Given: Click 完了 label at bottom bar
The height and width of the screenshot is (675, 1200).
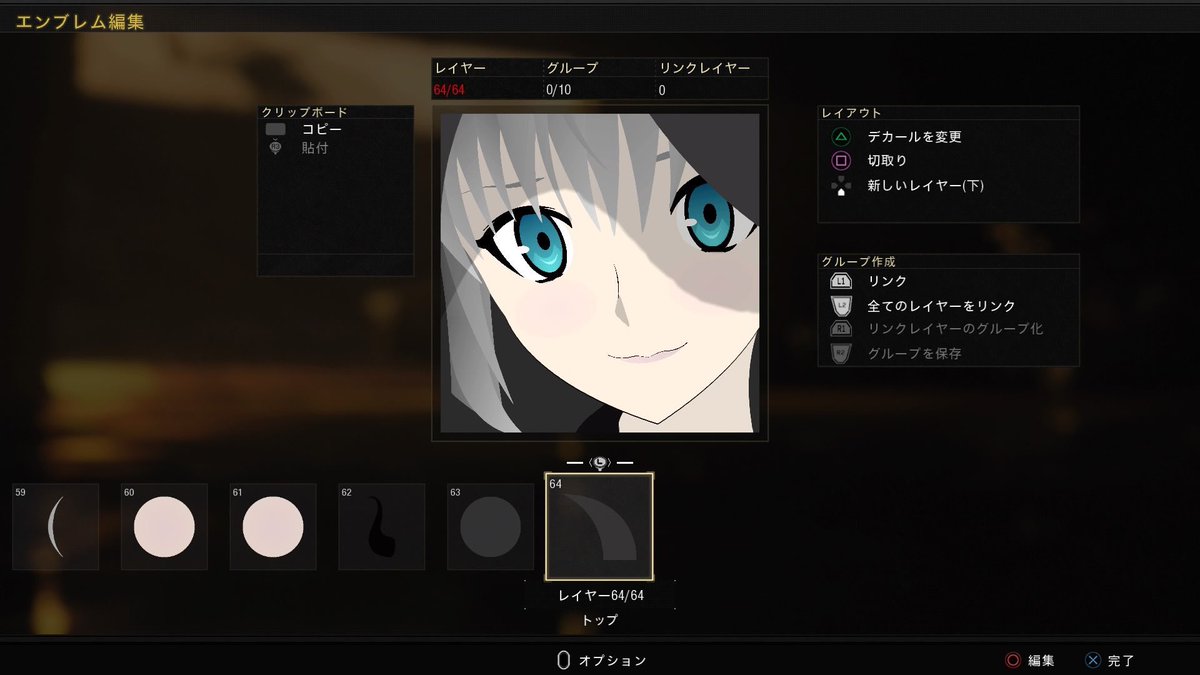Looking at the screenshot, I should tap(1122, 661).
